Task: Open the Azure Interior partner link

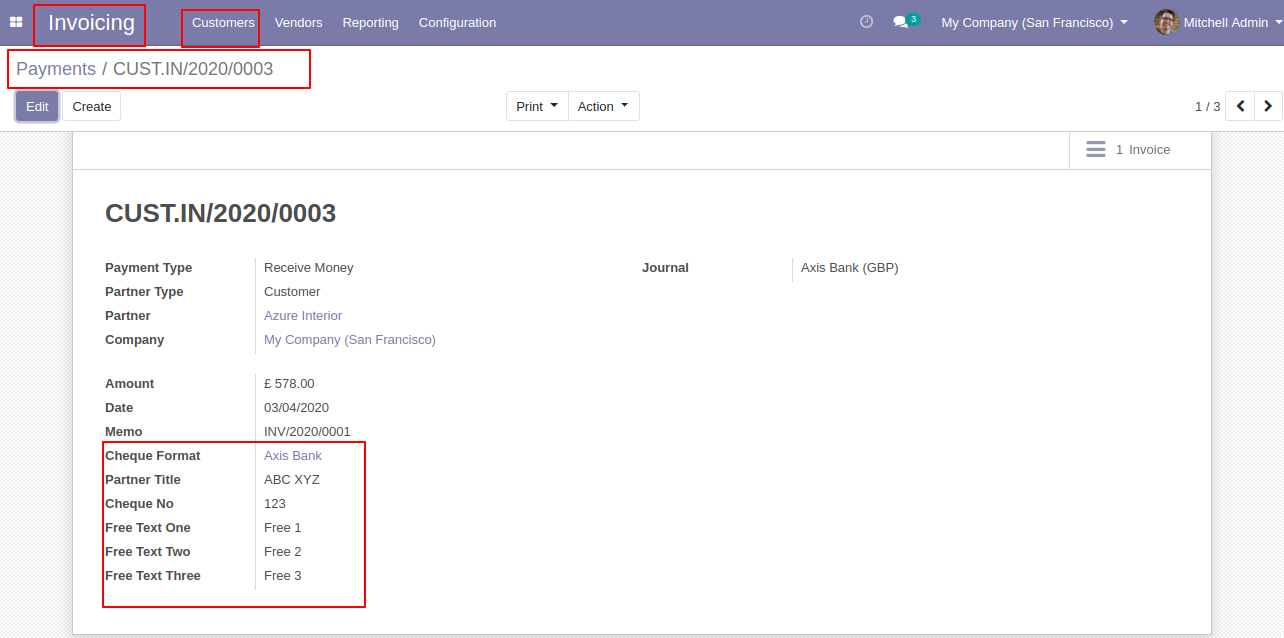Action: pos(303,315)
